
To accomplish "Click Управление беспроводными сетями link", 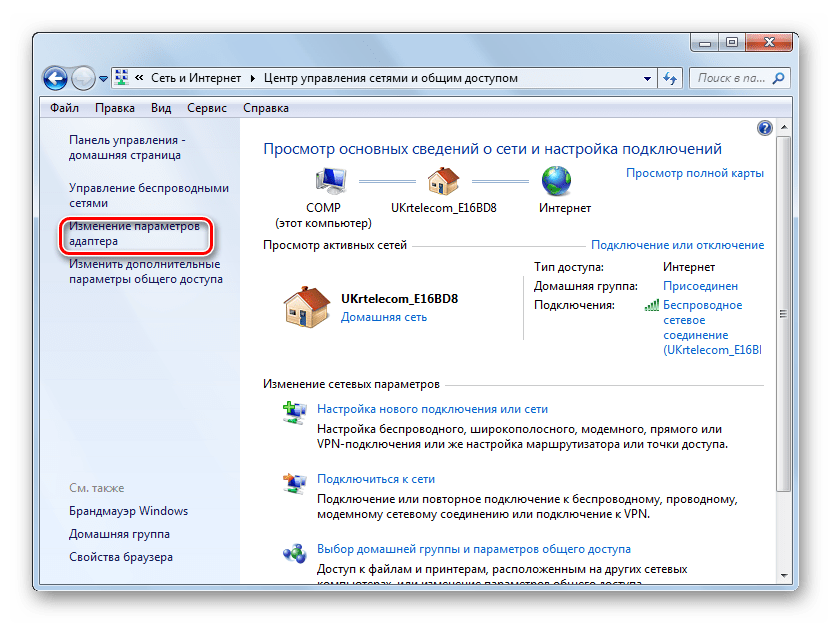I will point(148,195).
